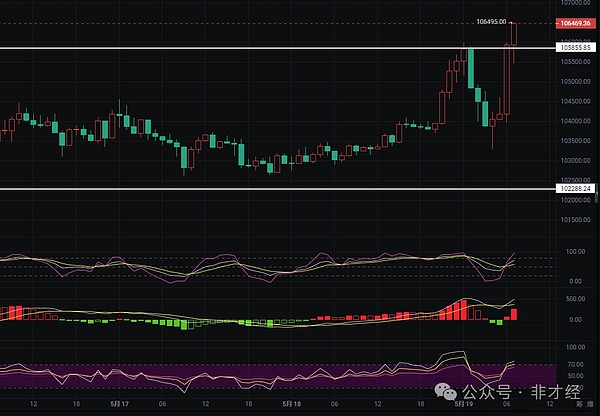Click the 5月17 date on time axis
The width and height of the screenshot is (600, 416).
click(x=119, y=406)
